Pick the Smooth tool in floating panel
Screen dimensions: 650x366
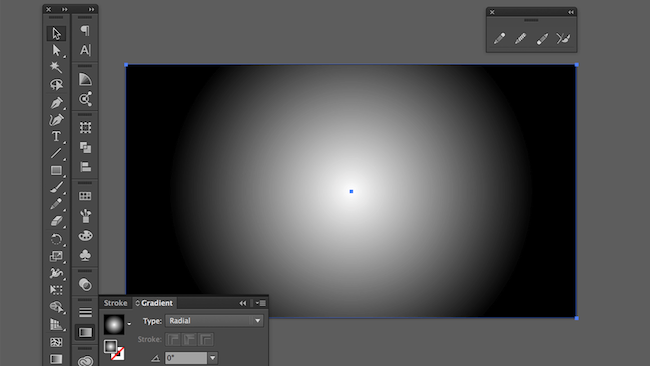[x=521, y=39]
